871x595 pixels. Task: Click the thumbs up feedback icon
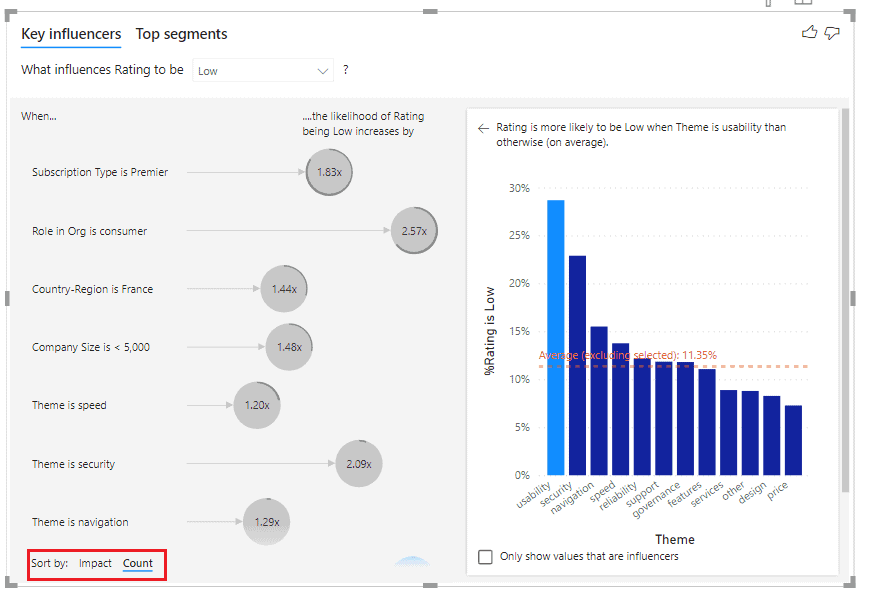point(810,32)
